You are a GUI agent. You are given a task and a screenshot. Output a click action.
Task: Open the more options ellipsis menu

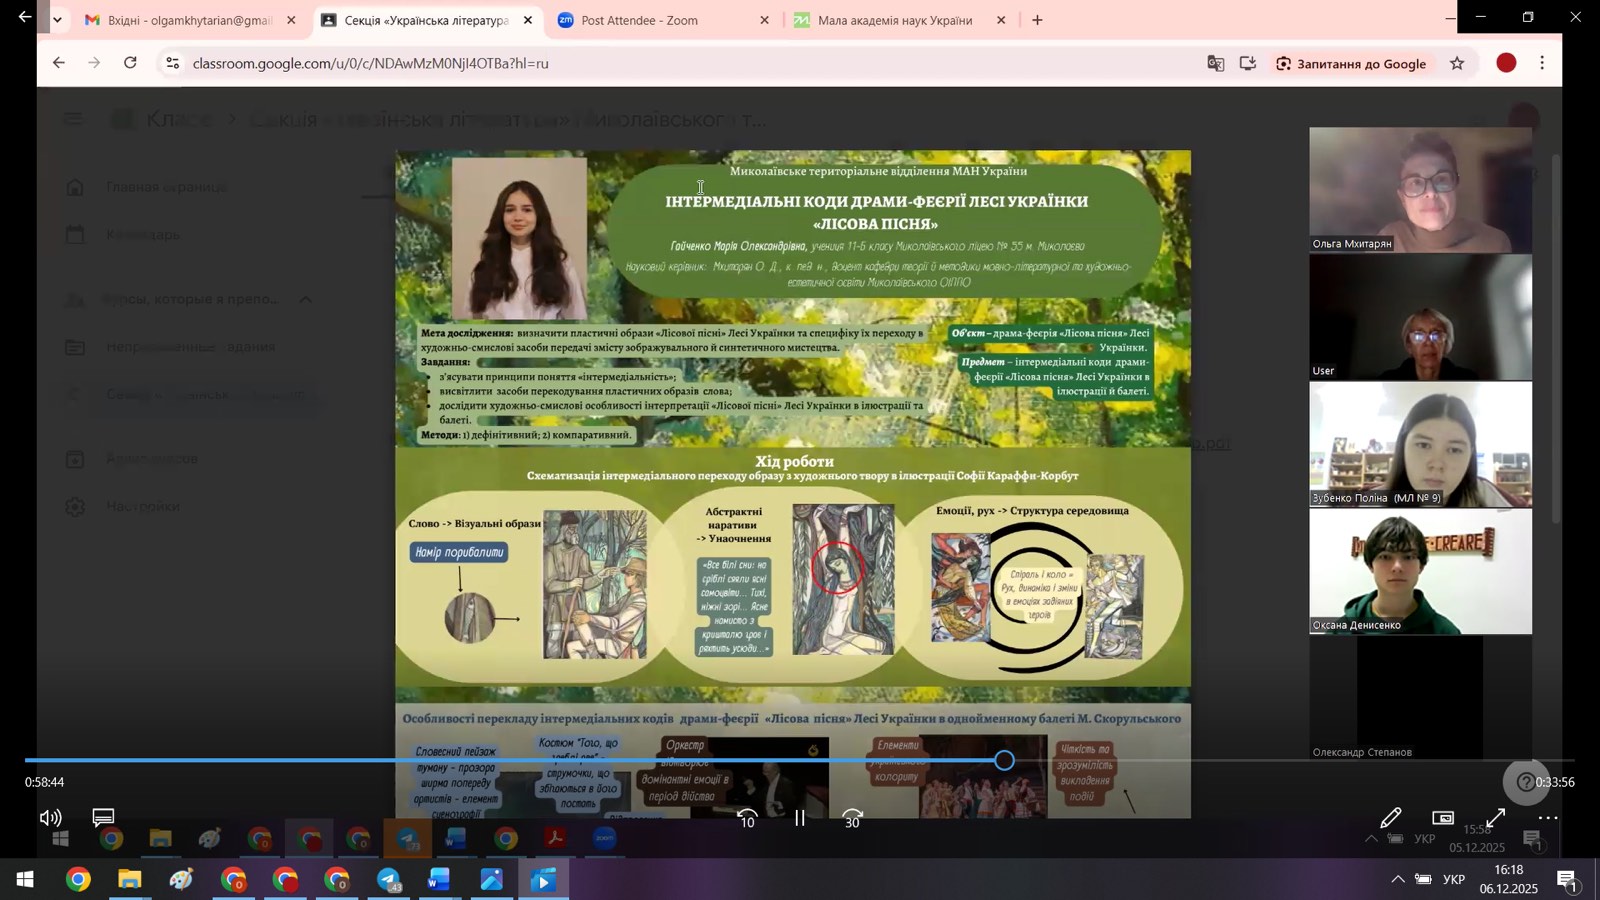[x=1547, y=818]
